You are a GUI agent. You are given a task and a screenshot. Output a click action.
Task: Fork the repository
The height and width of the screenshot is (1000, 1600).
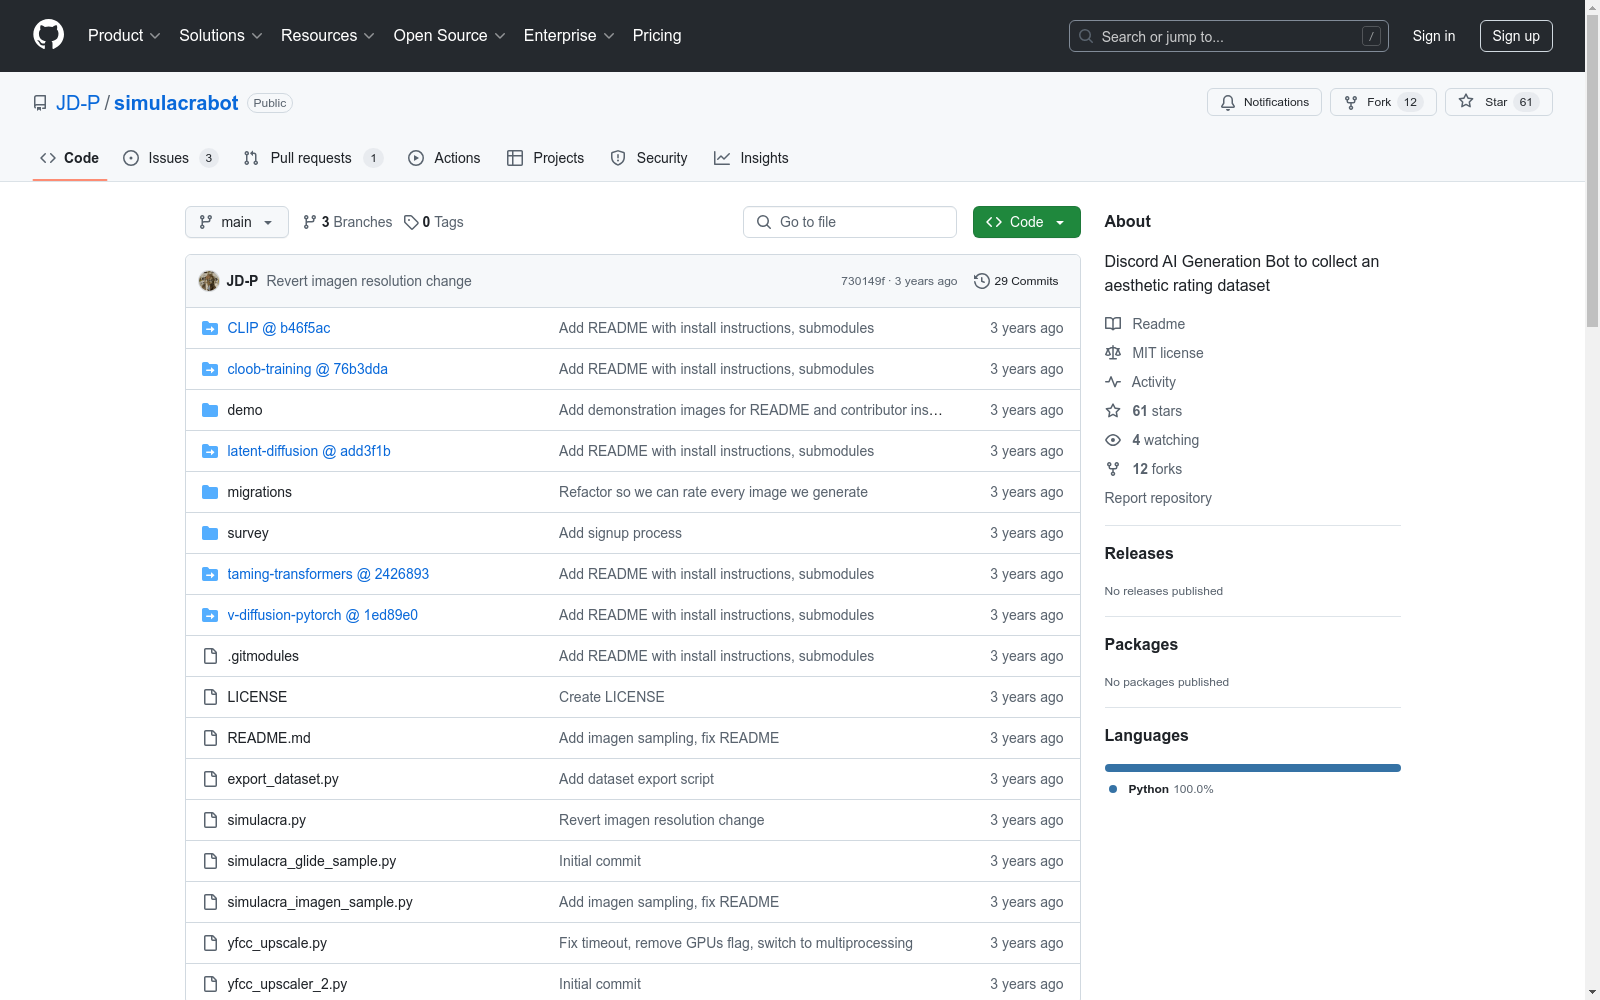(x=1383, y=102)
